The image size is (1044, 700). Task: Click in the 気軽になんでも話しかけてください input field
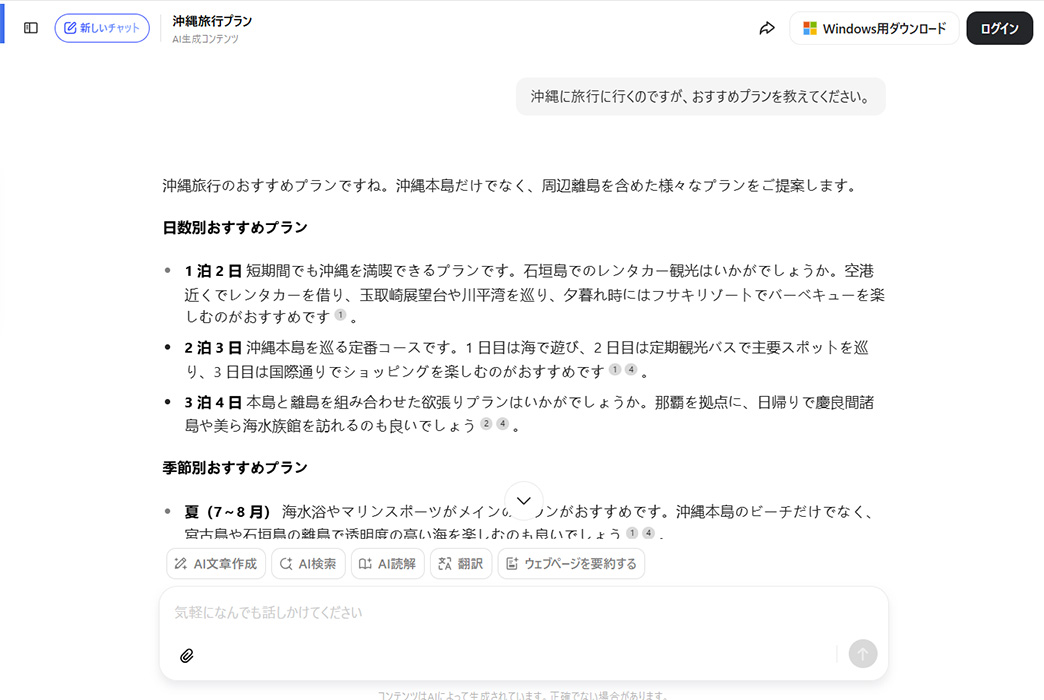500,612
